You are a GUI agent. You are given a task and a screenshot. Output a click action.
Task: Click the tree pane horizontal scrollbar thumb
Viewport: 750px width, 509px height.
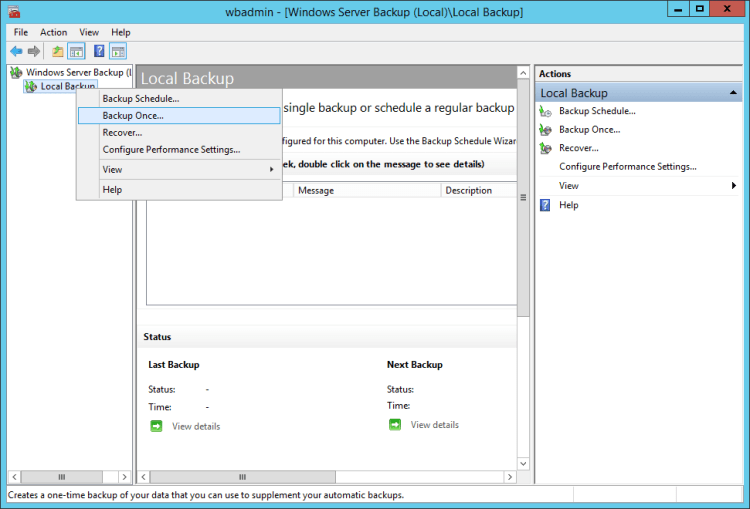pos(62,477)
